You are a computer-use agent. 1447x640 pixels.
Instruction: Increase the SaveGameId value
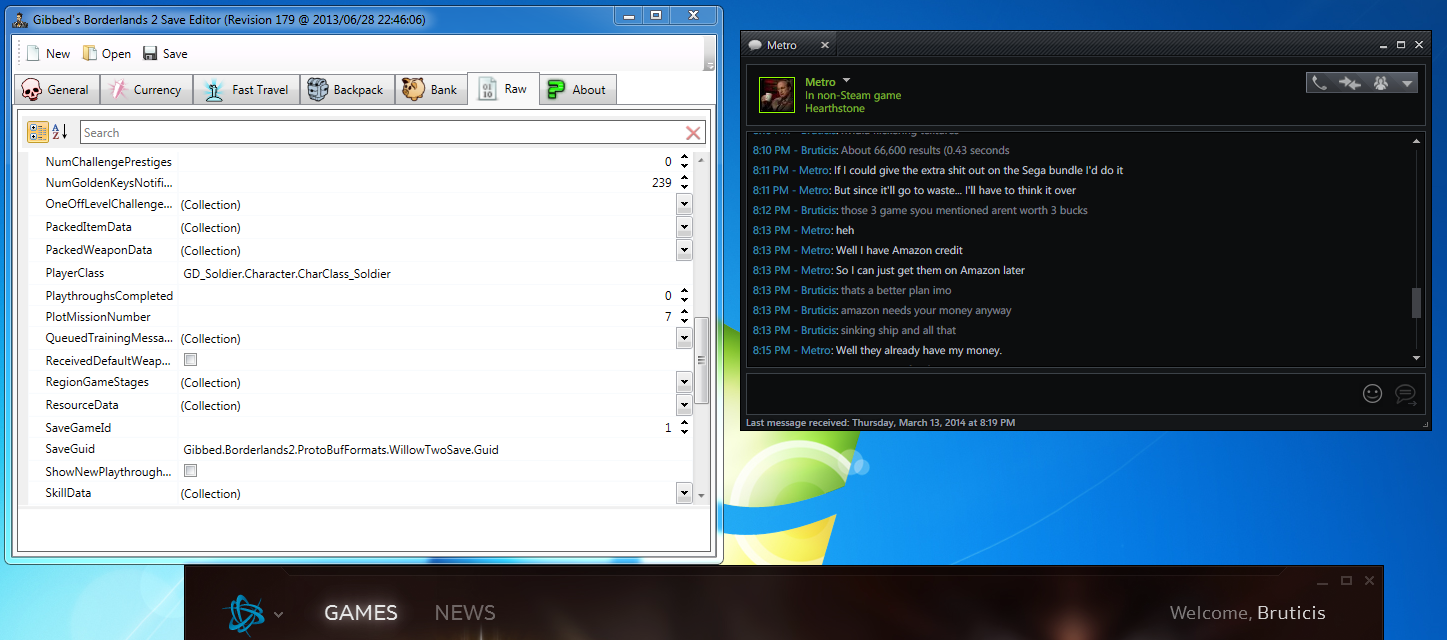point(684,423)
